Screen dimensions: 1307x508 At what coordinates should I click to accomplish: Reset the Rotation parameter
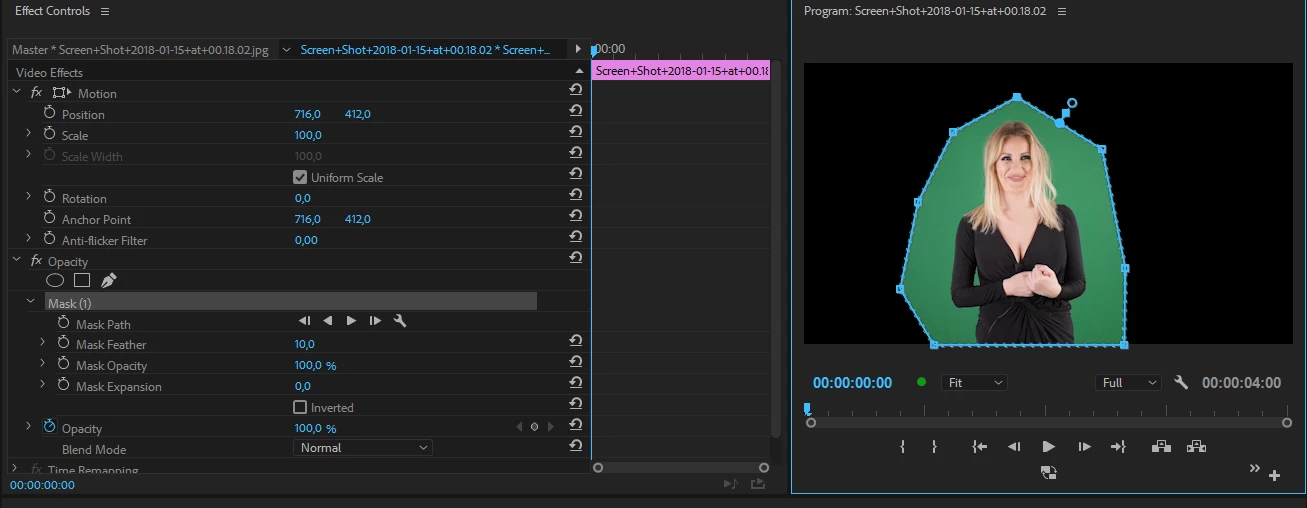[576, 195]
